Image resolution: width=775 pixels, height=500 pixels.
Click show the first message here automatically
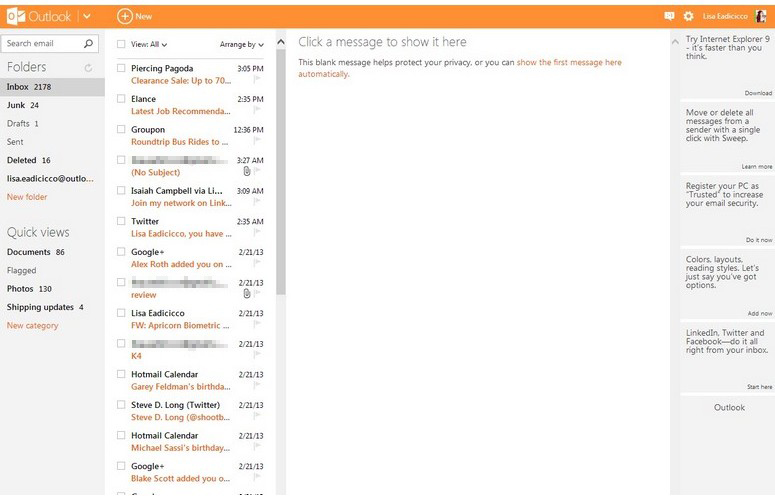[460, 68]
